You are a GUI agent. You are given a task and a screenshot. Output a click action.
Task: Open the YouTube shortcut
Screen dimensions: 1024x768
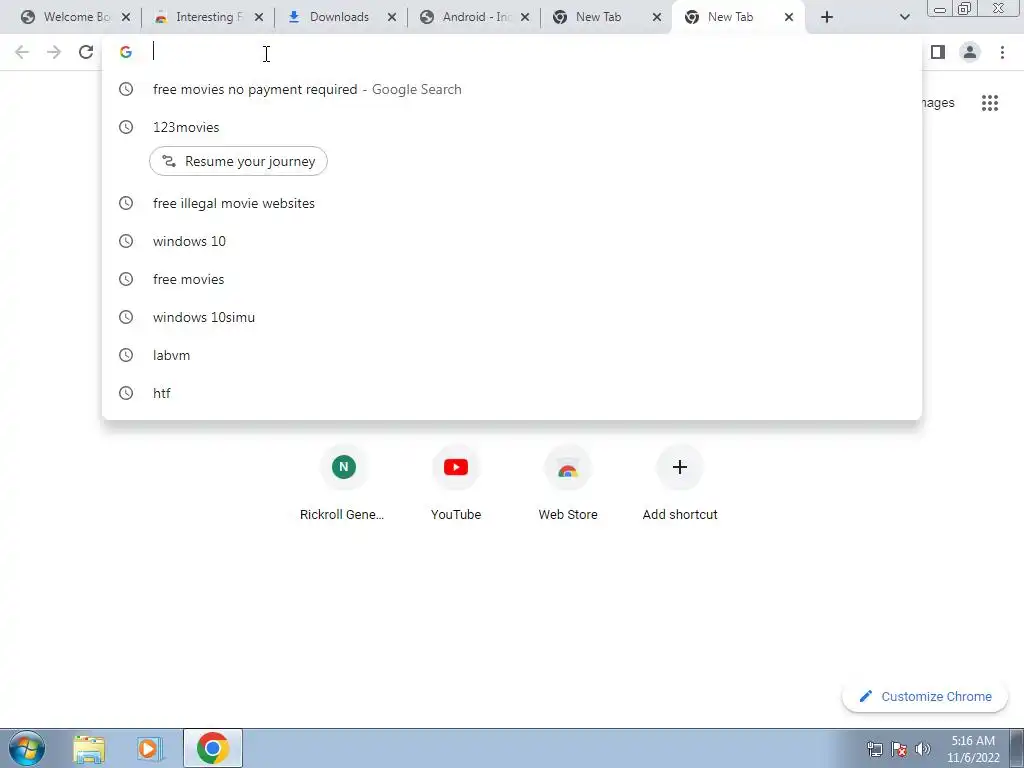point(456,483)
